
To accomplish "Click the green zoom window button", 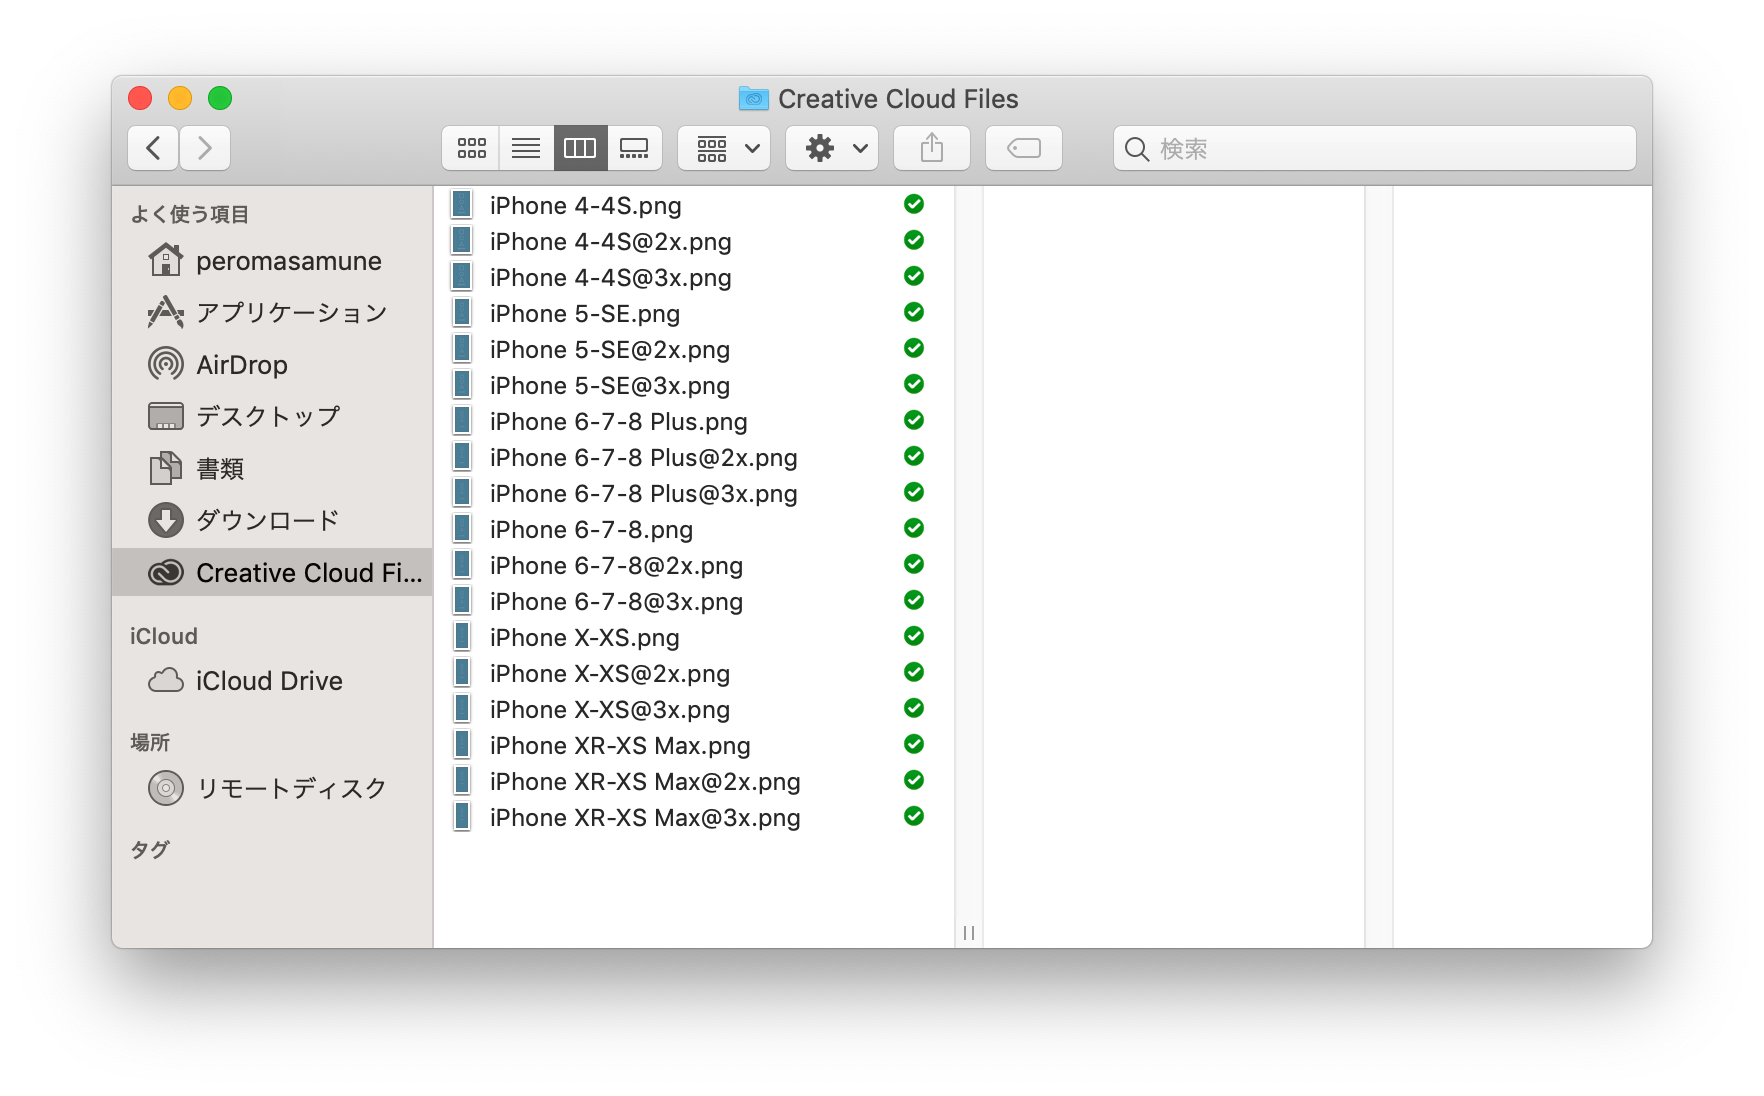I will click(220, 98).
